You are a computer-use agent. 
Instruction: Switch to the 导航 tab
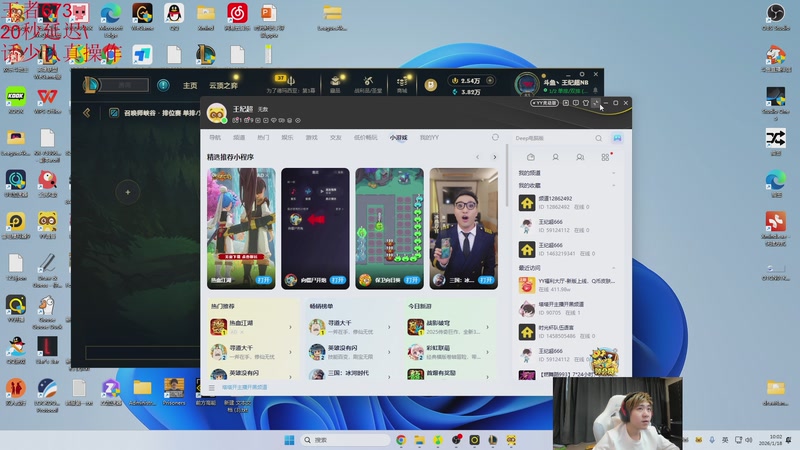click(215, 138)
